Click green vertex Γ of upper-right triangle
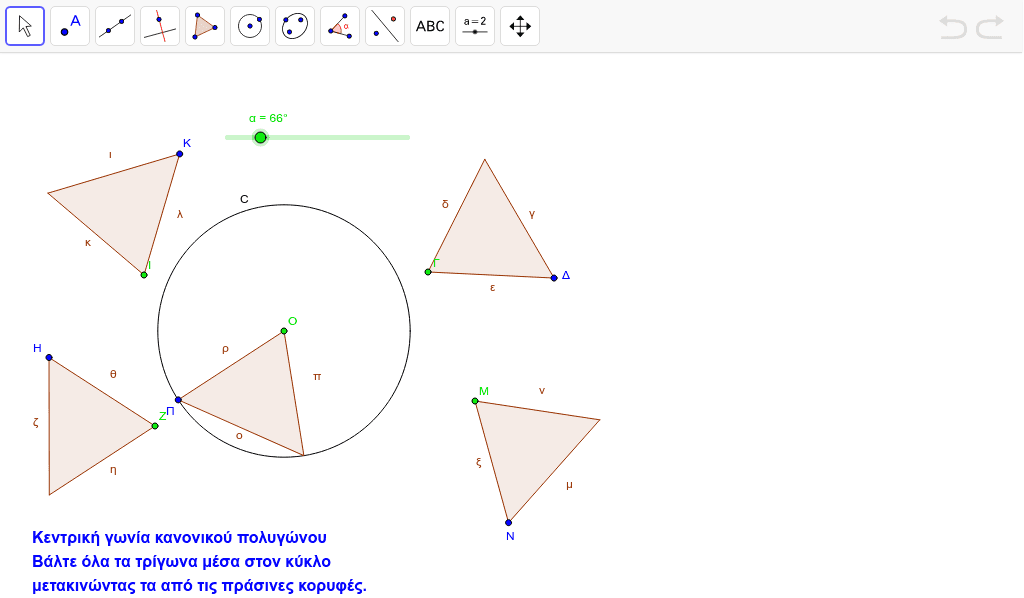1024x598 pixels. point(428,272)
